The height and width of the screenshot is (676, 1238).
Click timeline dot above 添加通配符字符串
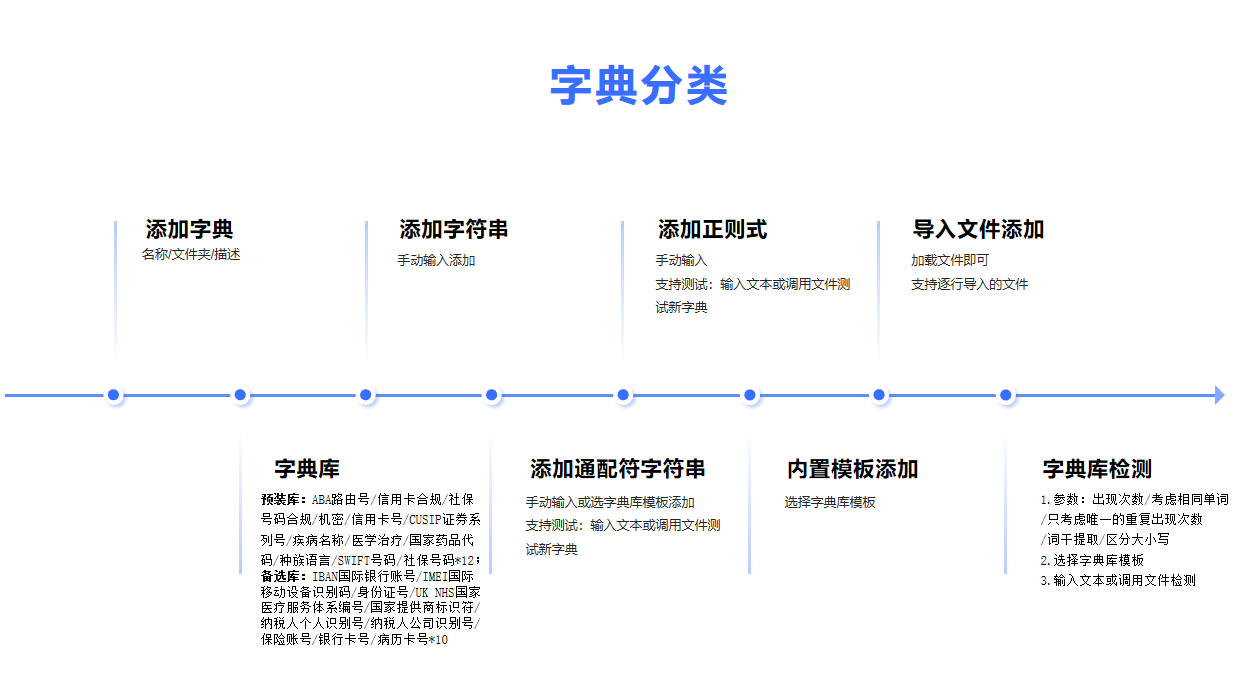(x=492, y=395)
